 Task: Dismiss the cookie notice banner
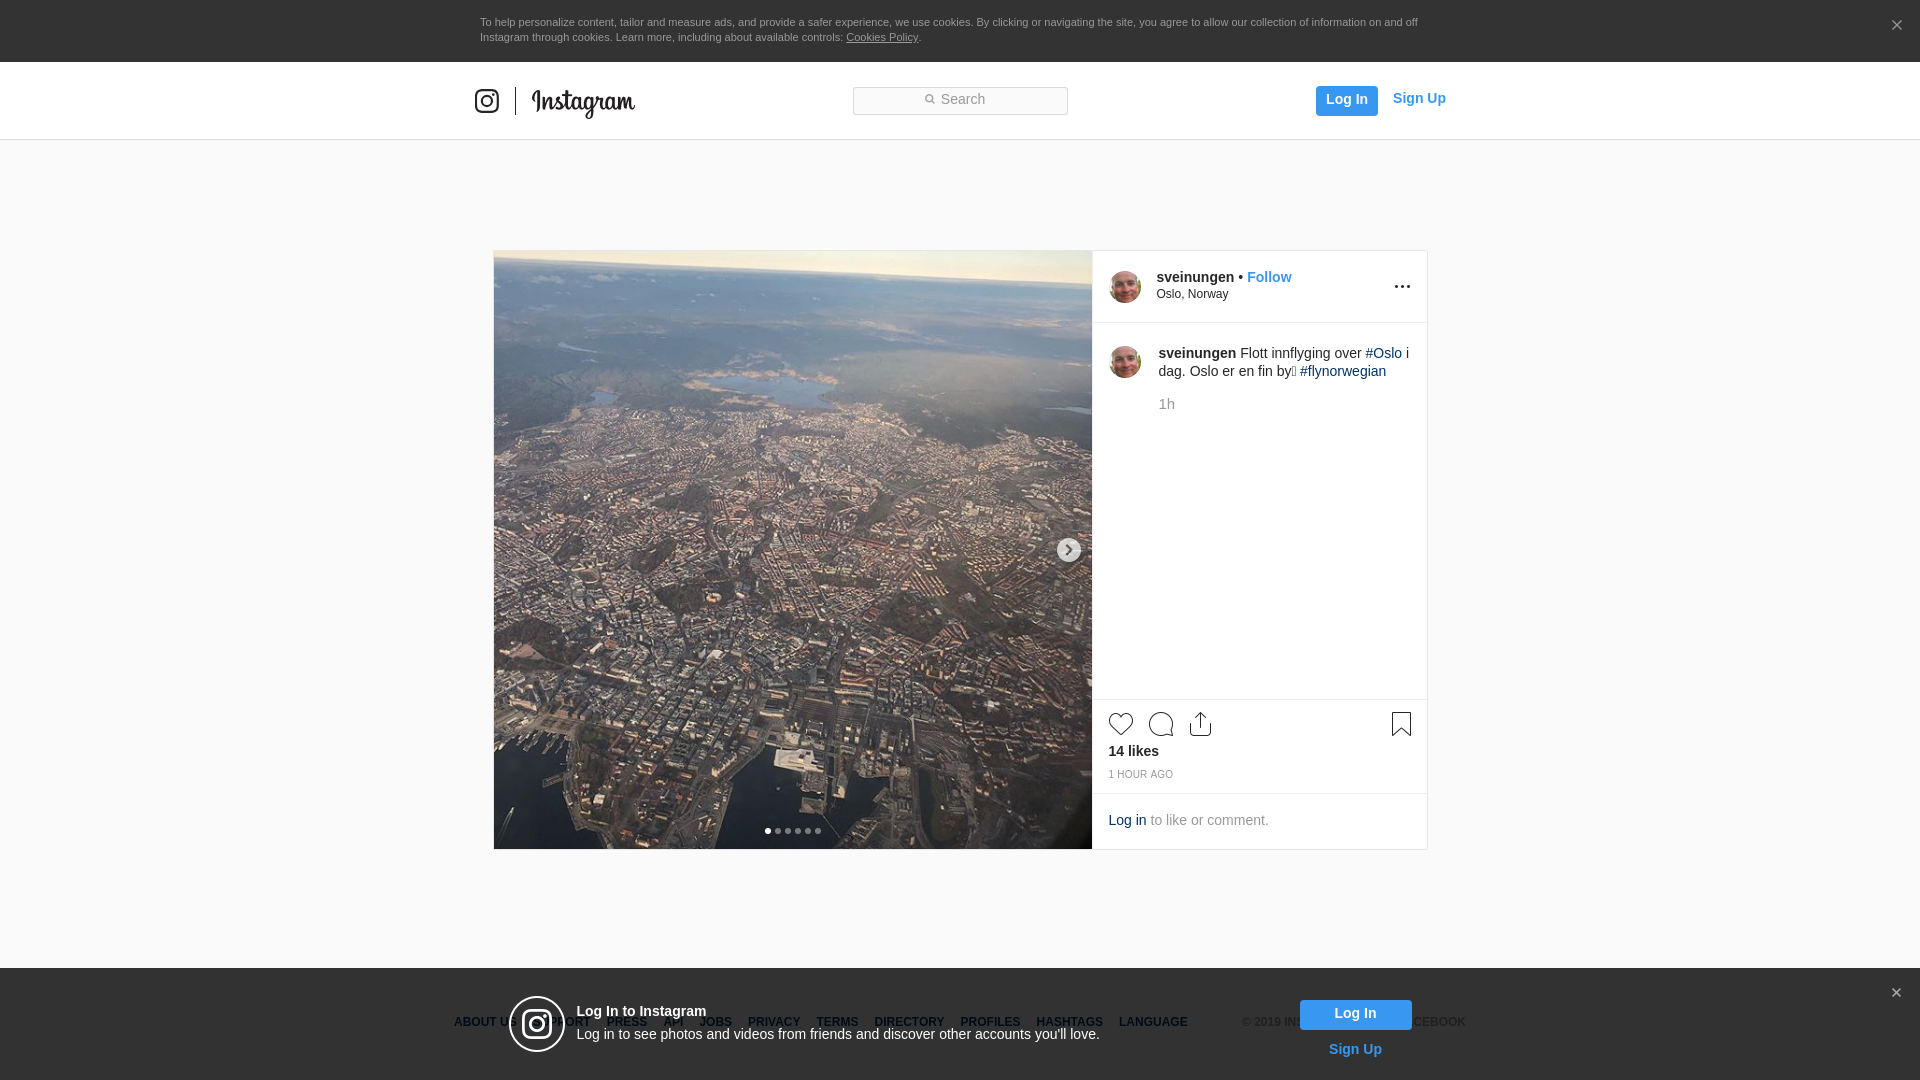pos(1896,26)
